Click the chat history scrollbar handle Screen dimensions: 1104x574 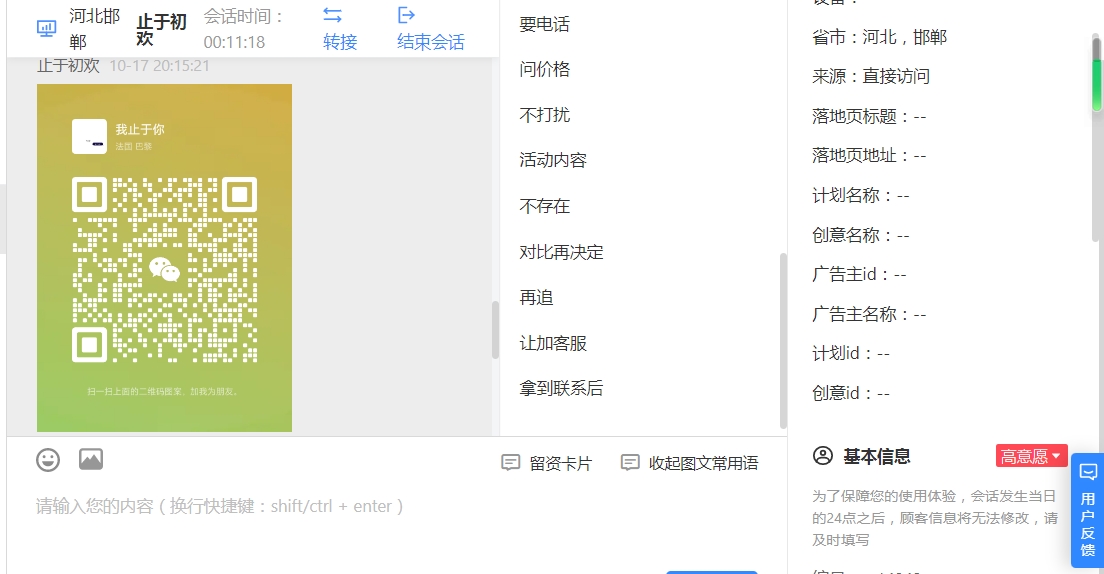tap(495, 330)
